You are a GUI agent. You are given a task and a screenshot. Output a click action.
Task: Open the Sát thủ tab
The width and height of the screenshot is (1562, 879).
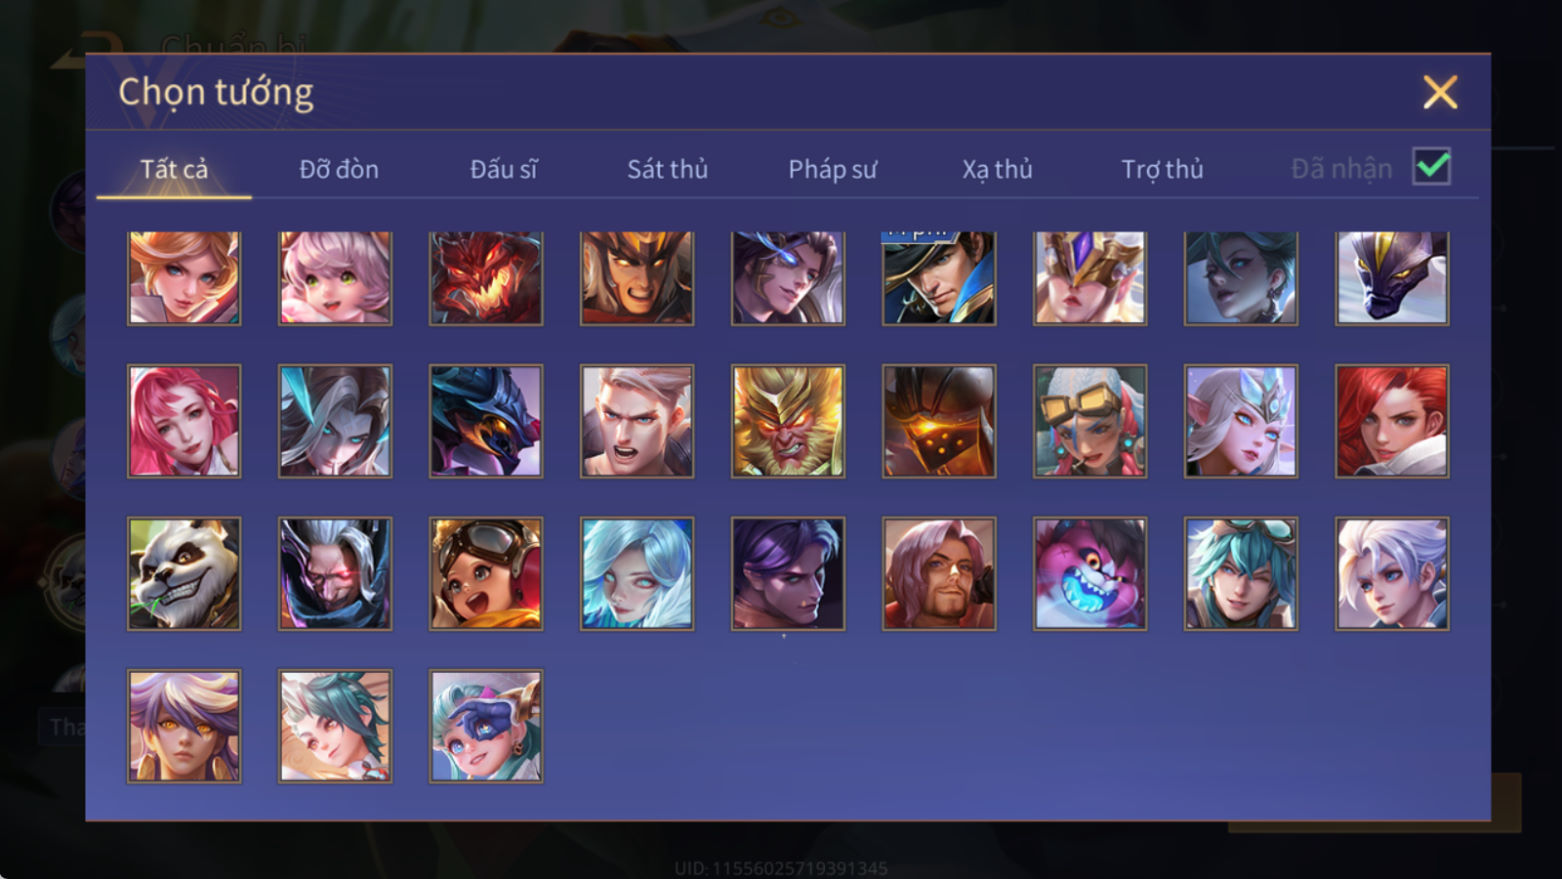pyautogui.click(x=667, y=169)
